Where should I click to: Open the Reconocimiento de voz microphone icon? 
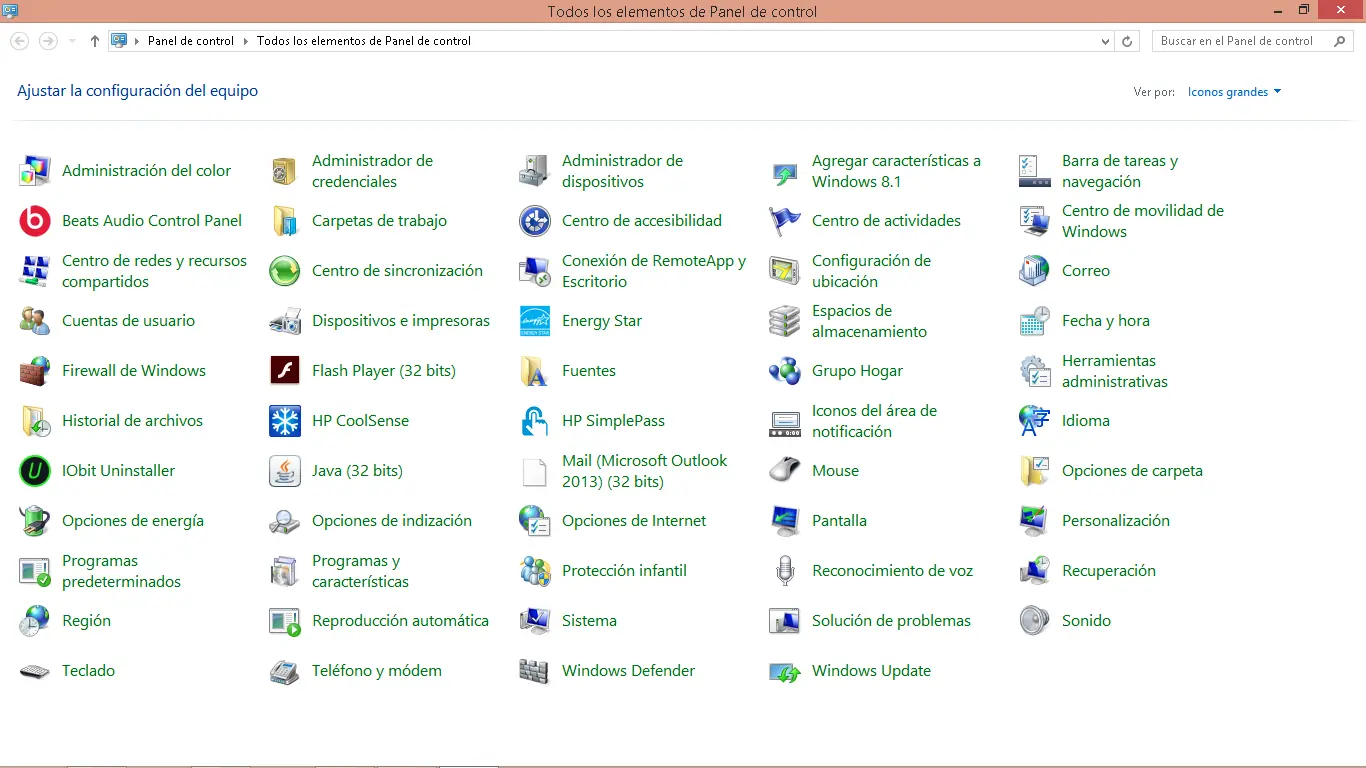click(785, 571)
